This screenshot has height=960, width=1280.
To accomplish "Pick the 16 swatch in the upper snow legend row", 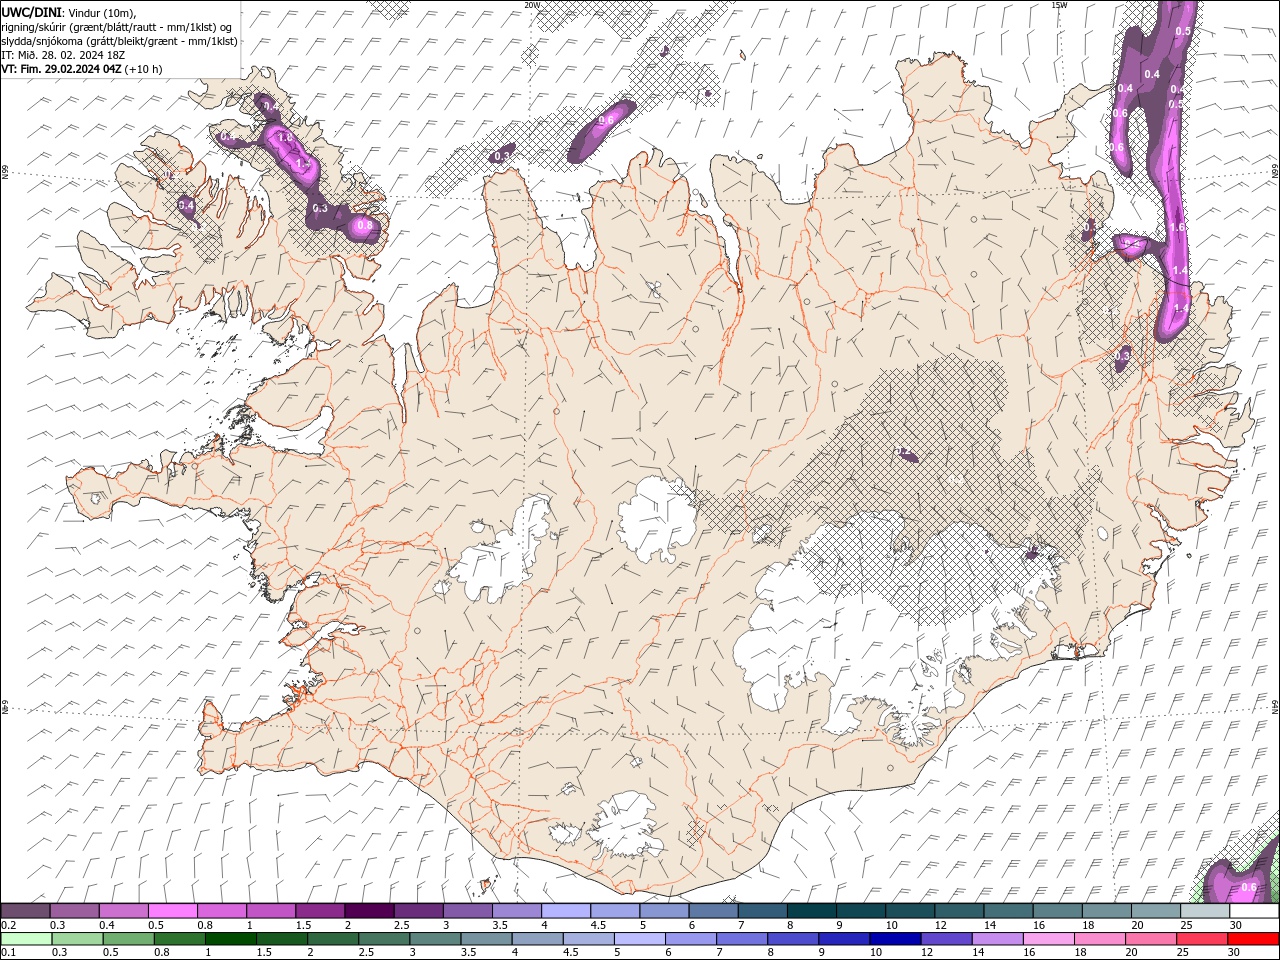I will (x=1057, y=911).
